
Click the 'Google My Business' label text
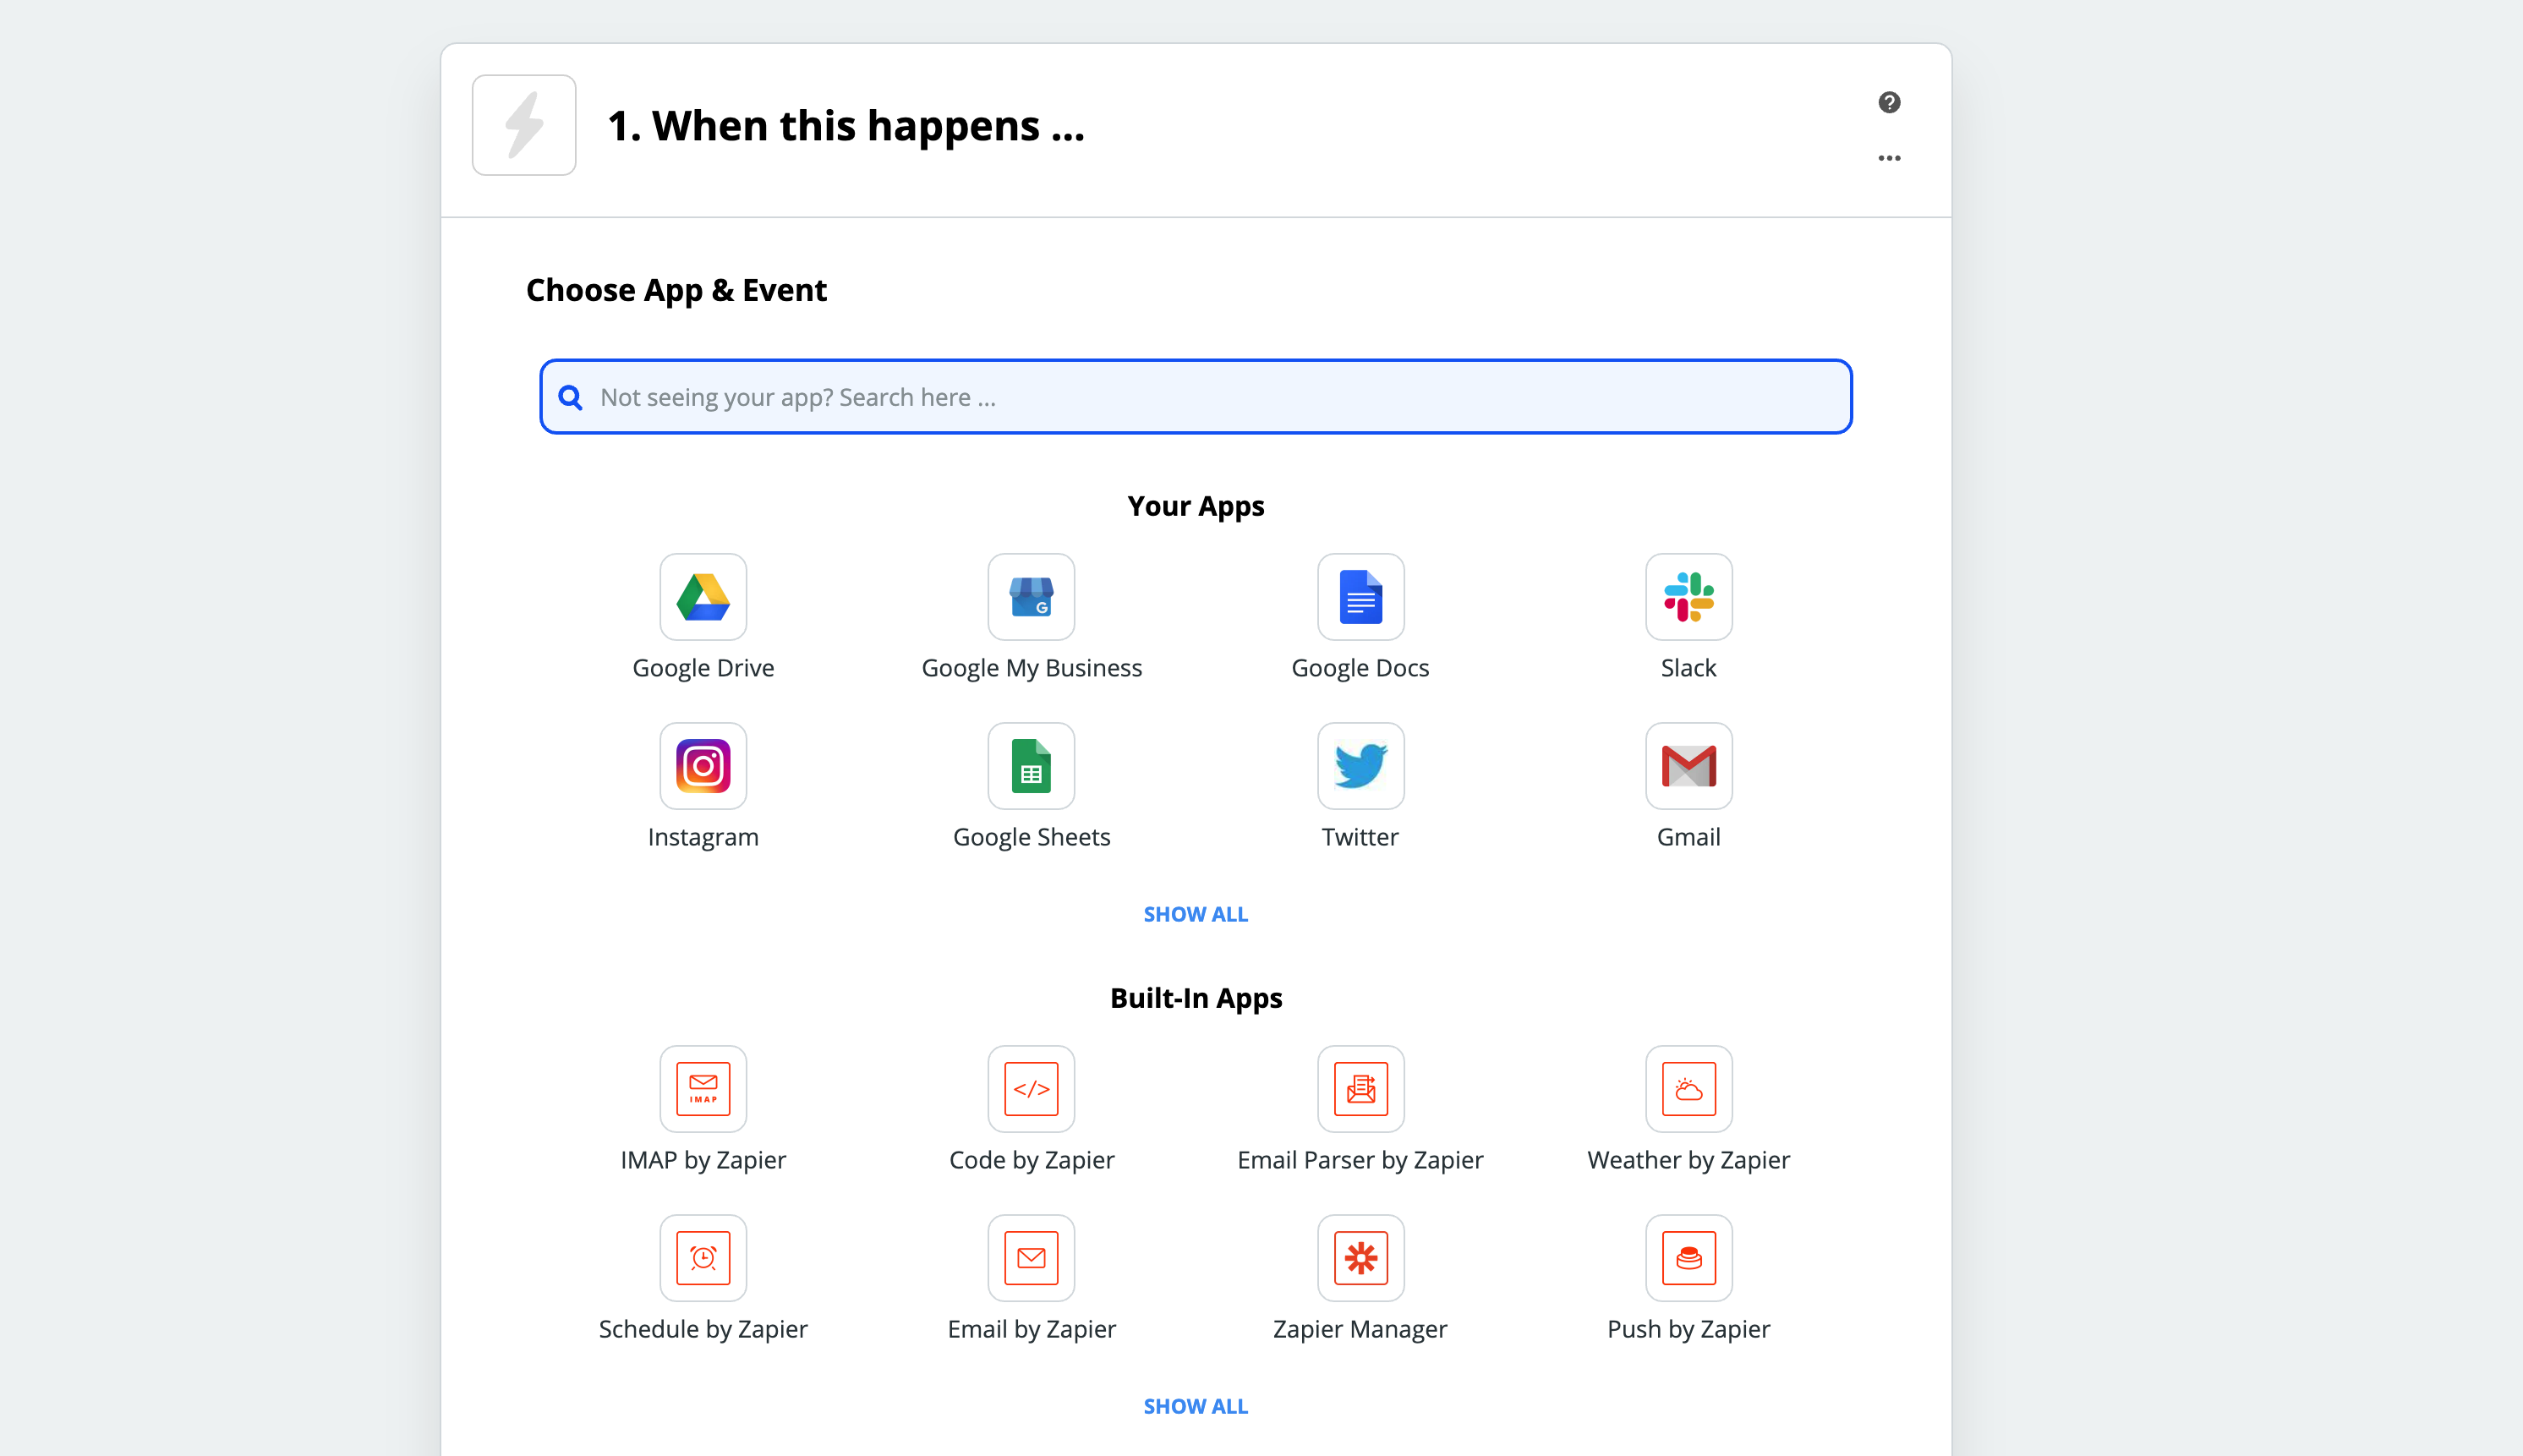[x=1031, y=668]
